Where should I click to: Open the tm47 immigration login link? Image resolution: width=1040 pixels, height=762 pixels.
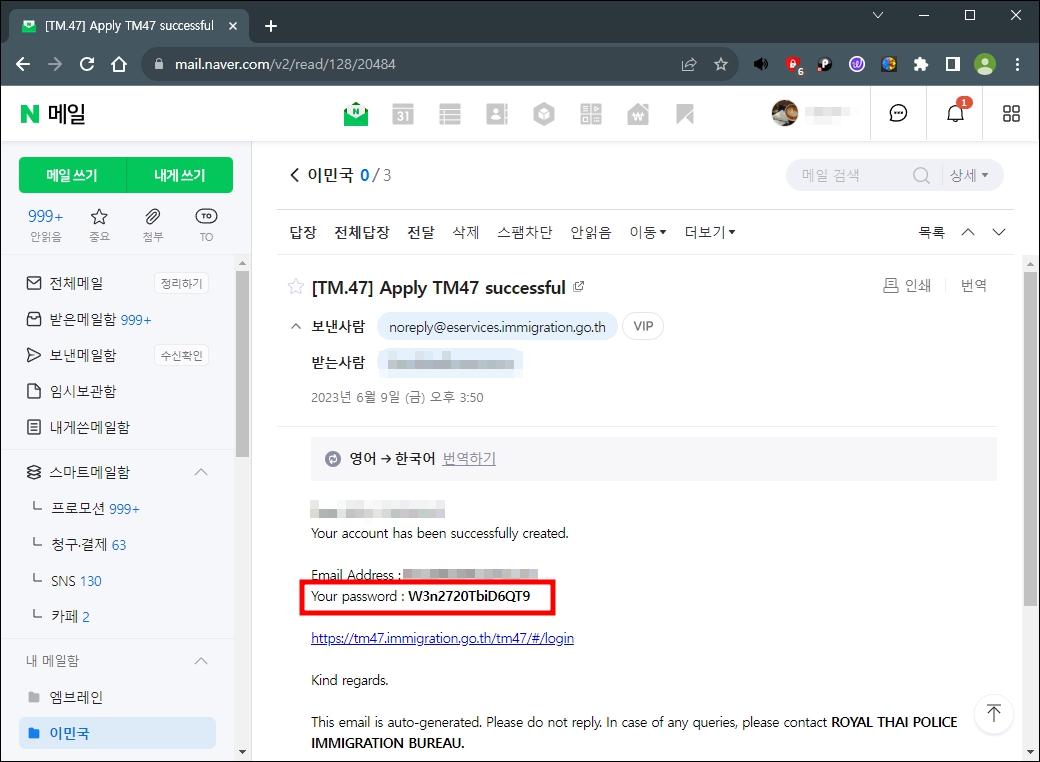(x=442, y=638)
